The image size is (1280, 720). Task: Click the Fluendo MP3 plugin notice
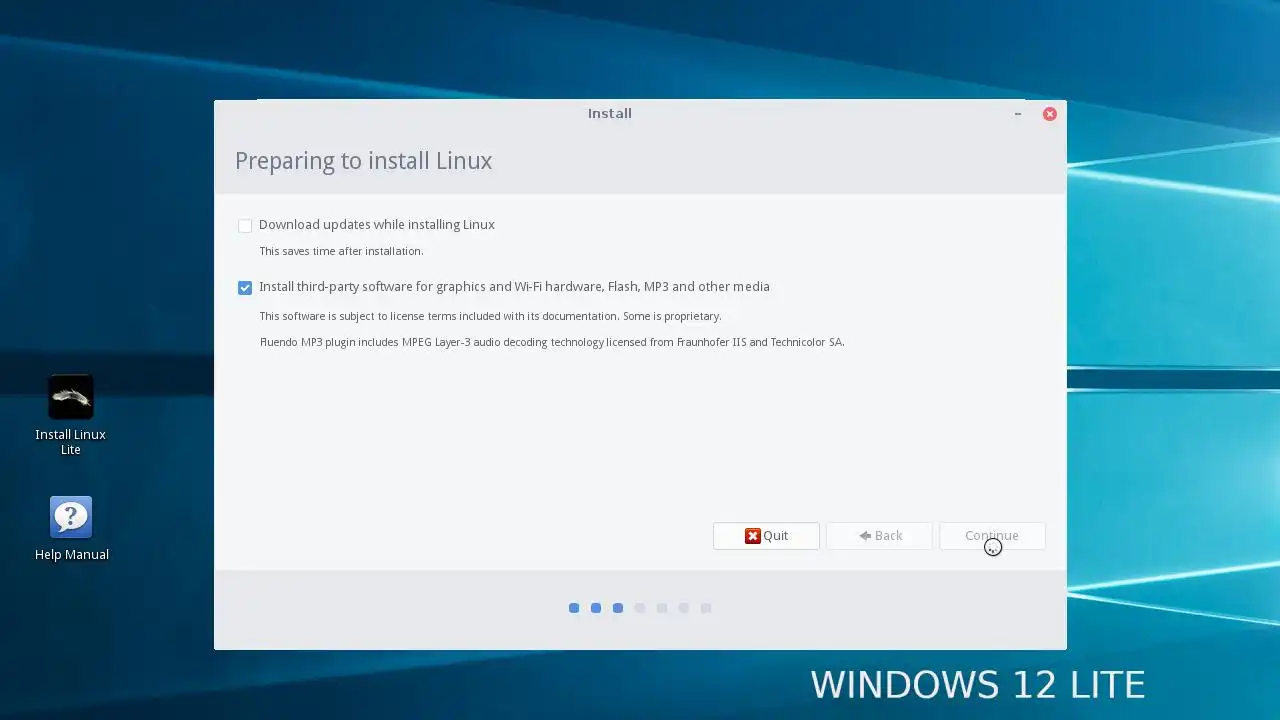point(552,342)
